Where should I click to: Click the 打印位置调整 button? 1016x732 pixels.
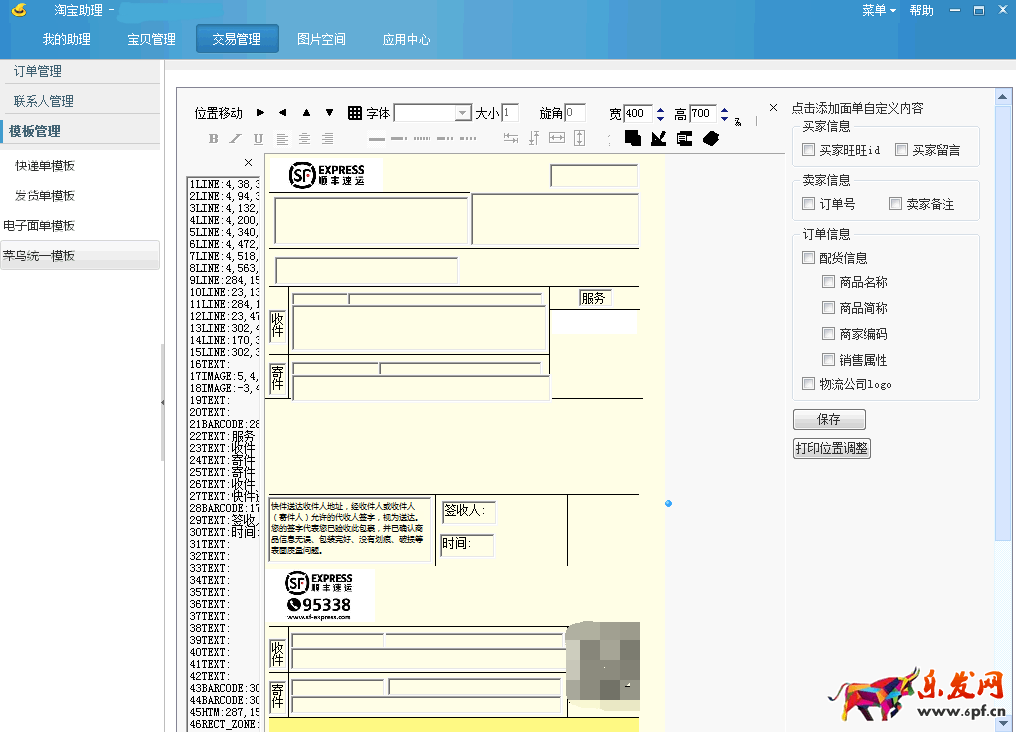point(832,448)
